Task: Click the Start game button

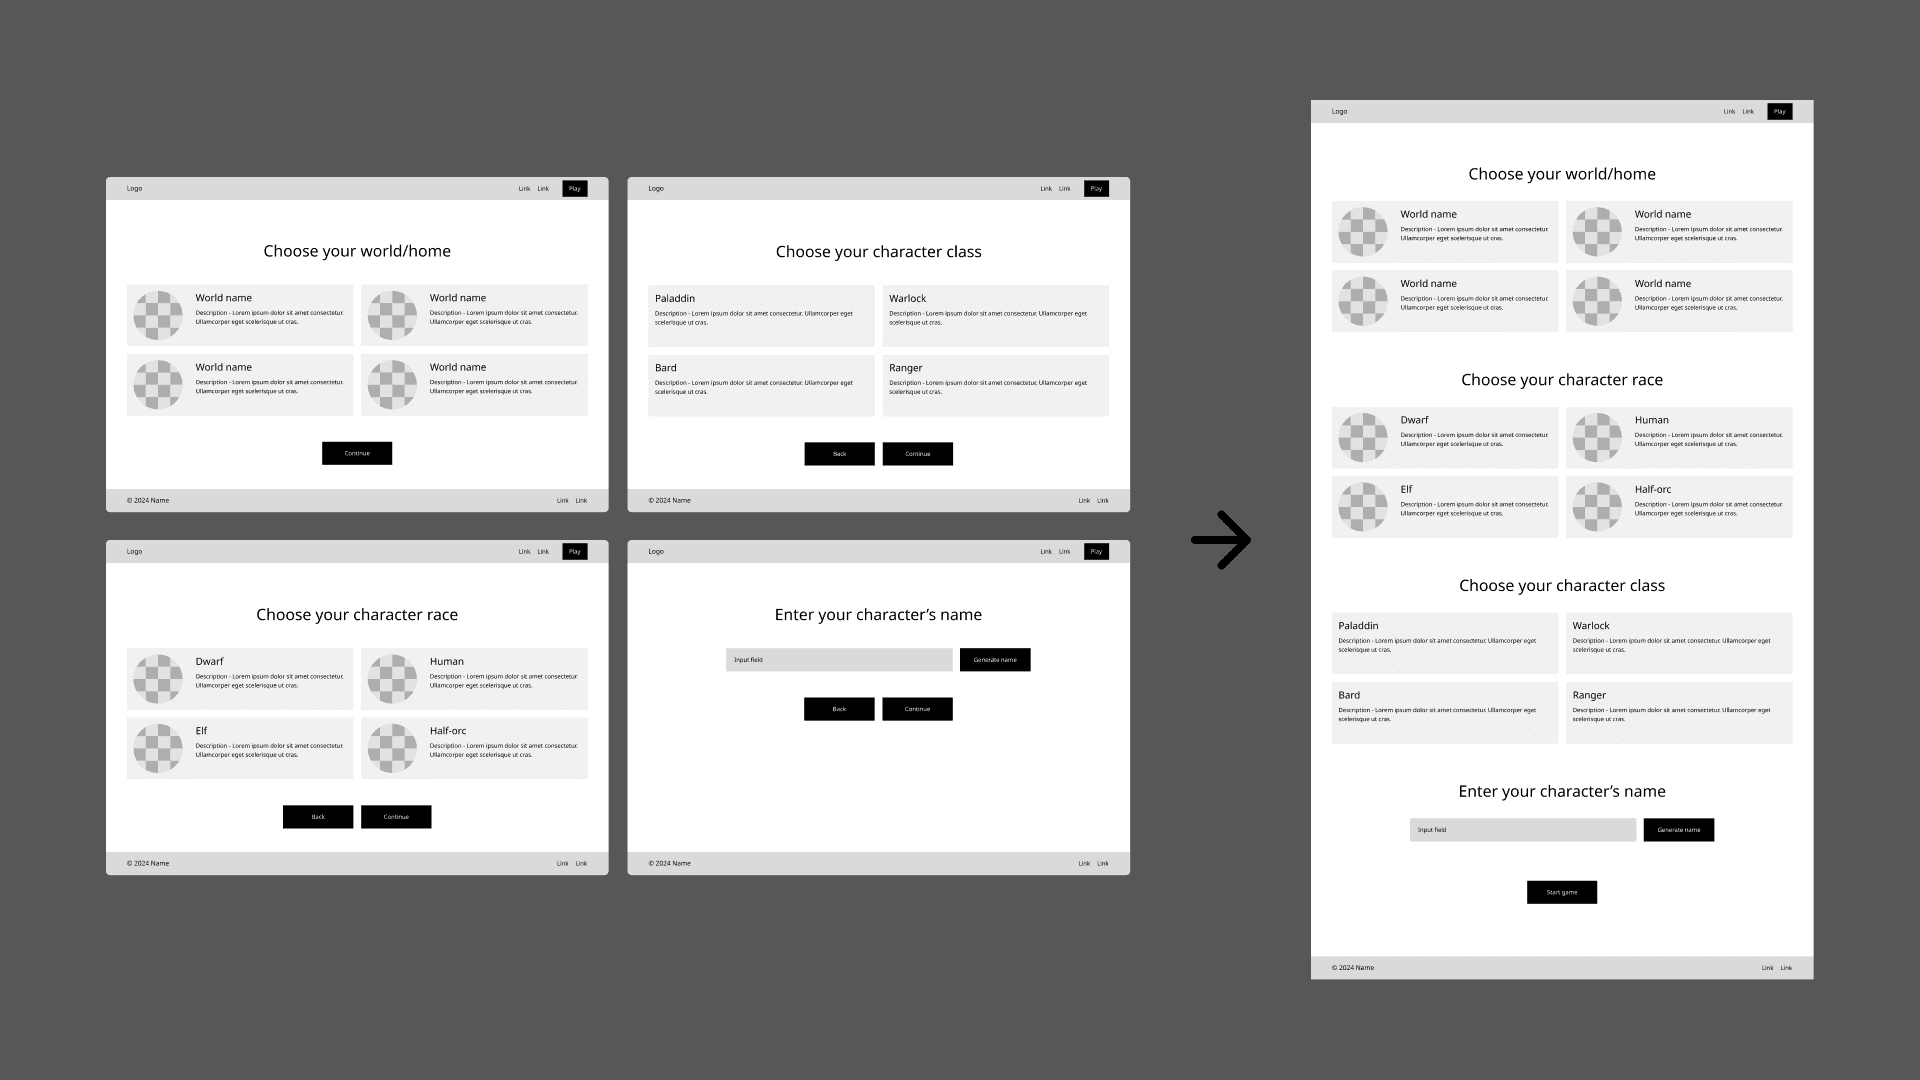Action: (1561, 891)
